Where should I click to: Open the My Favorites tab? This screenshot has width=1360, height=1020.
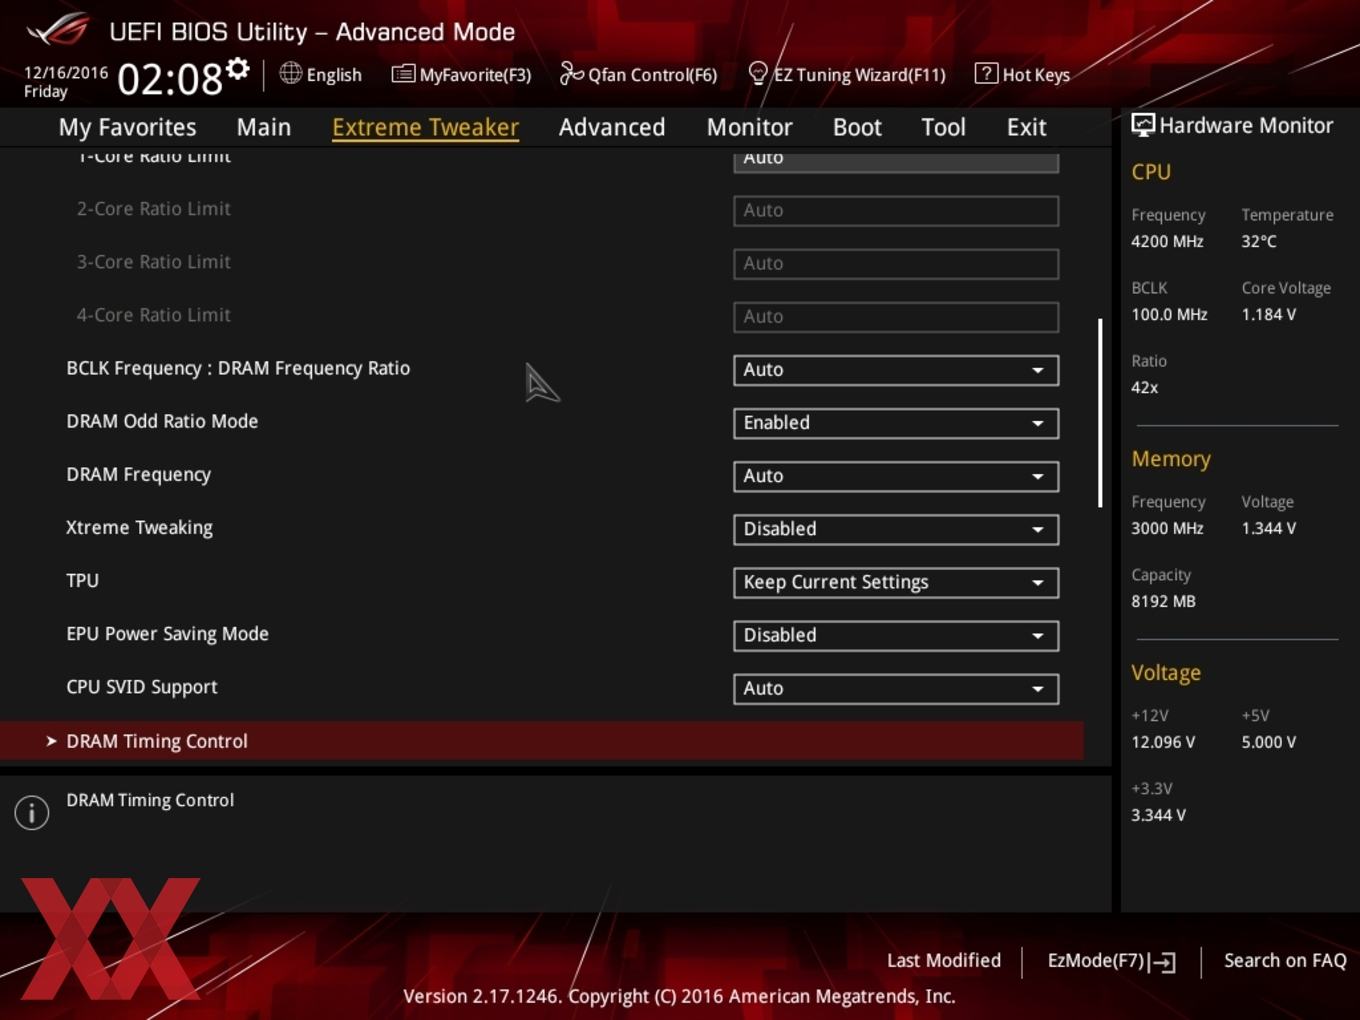pos(127,127)
